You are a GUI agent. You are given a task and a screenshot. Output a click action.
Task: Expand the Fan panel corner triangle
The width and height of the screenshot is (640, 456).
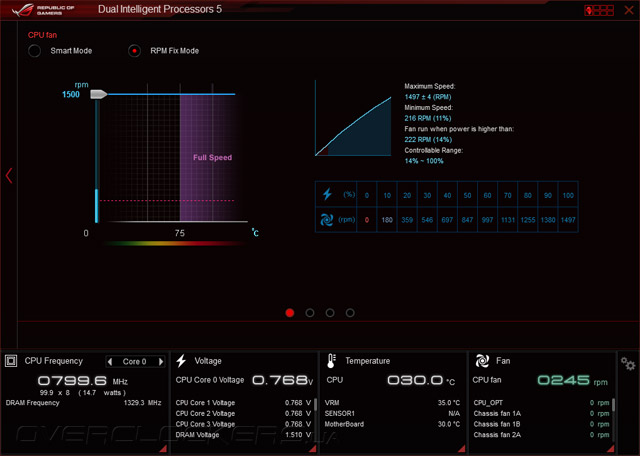pyautogui.click(x=611, y=449)
